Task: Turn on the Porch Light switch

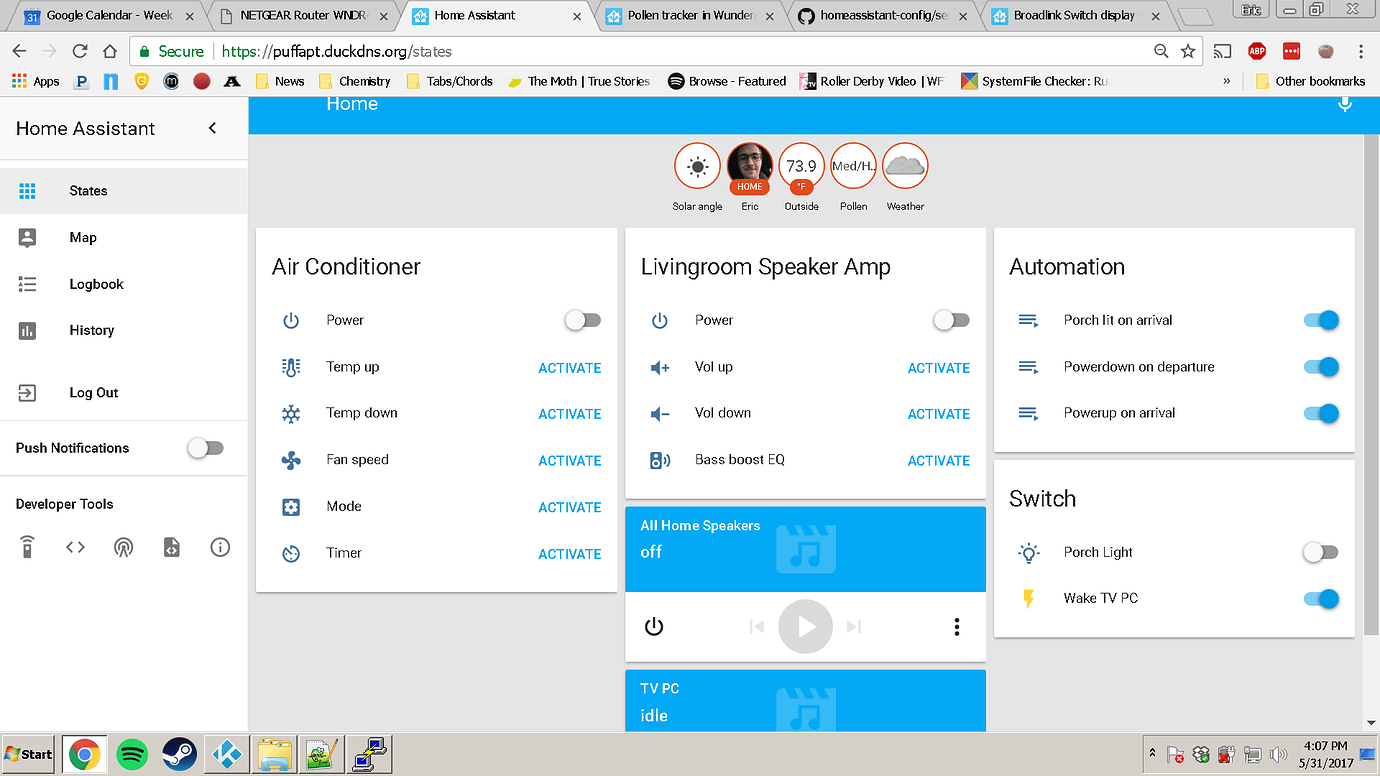Action: point(1320,552)
